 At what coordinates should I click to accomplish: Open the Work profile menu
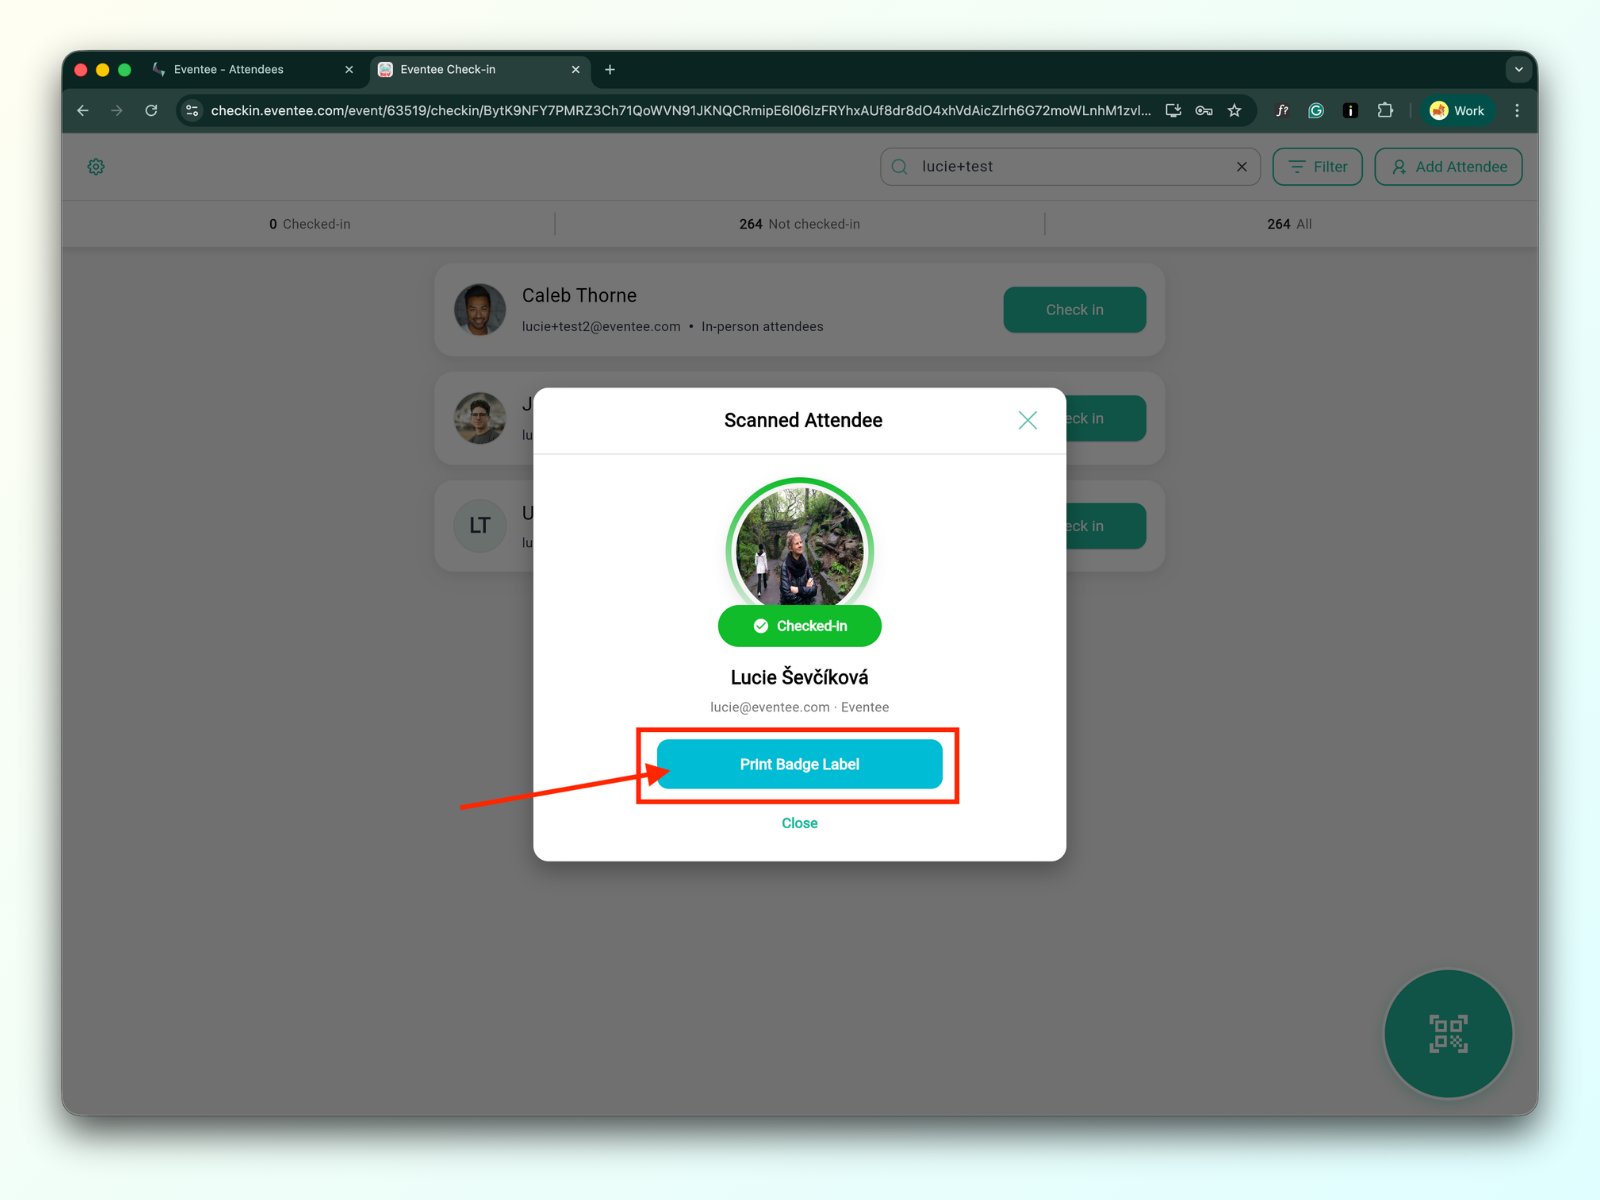(x=1457, y=111)
